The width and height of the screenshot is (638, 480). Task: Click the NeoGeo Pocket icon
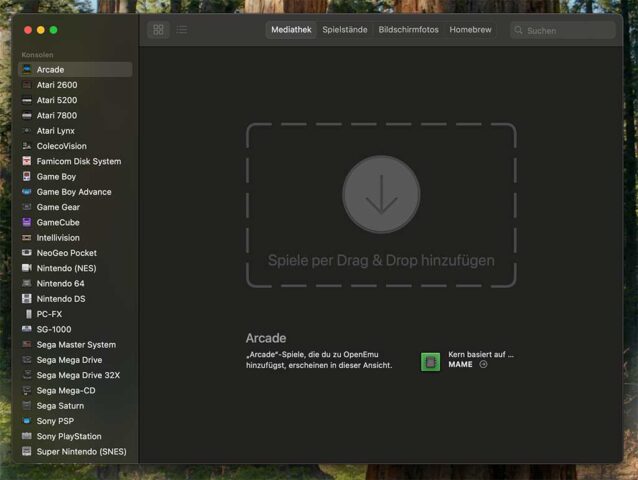[x=27, y=253]
